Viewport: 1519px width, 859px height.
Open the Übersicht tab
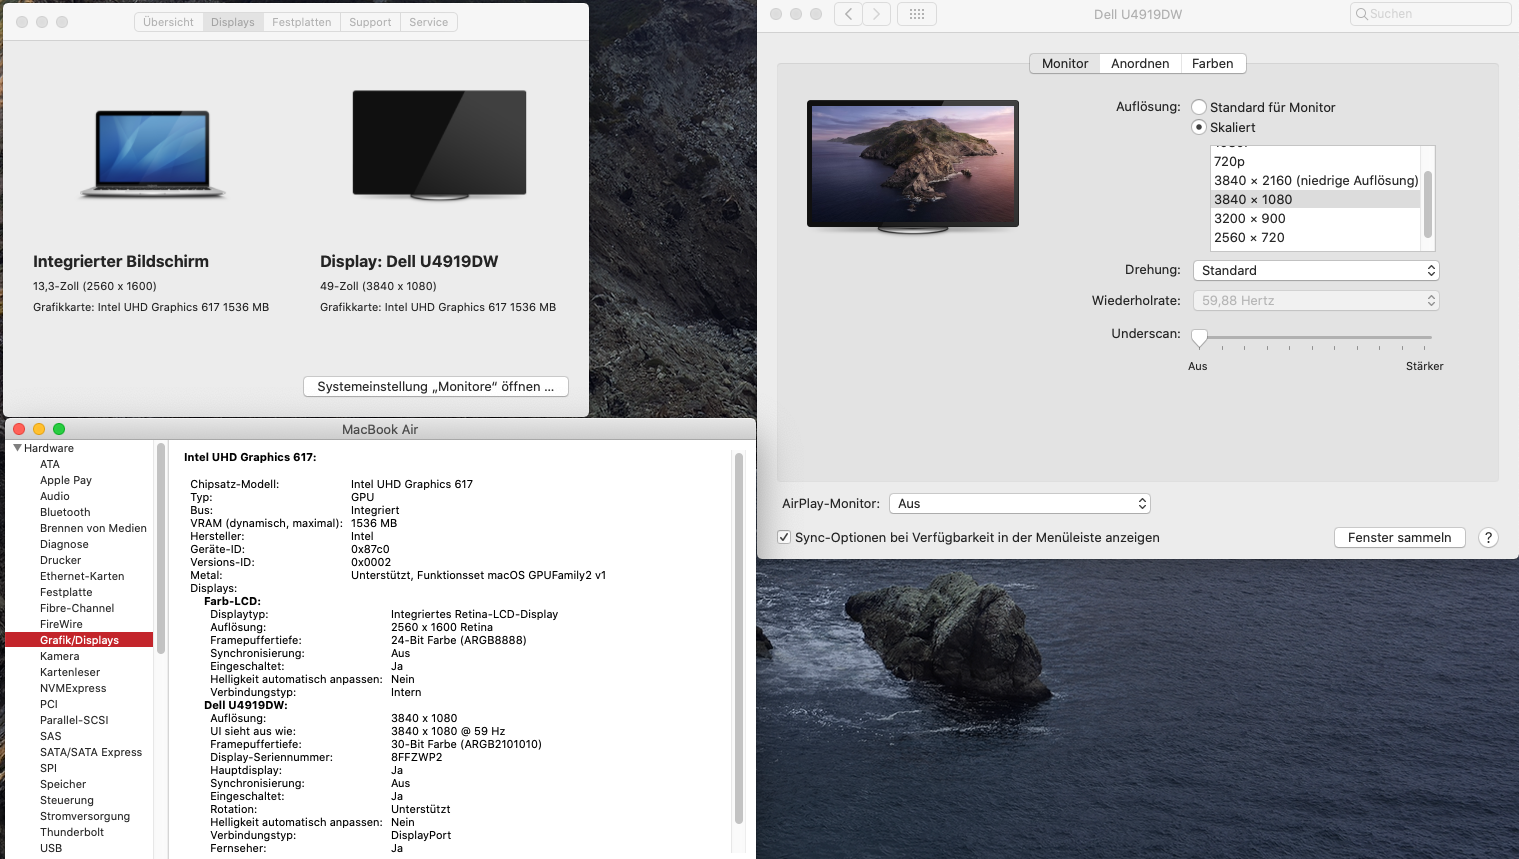(x=168, y=22)
